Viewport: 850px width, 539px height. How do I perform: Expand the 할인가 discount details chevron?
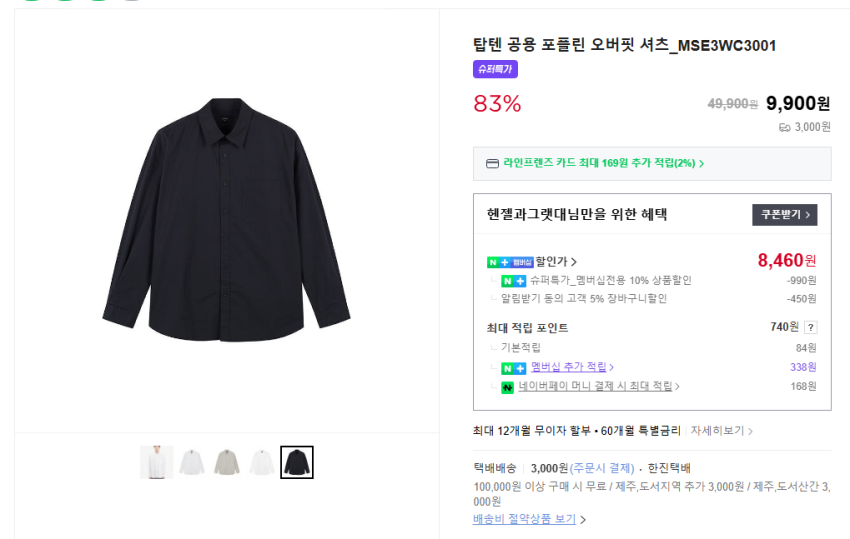[x=574, y=263]
